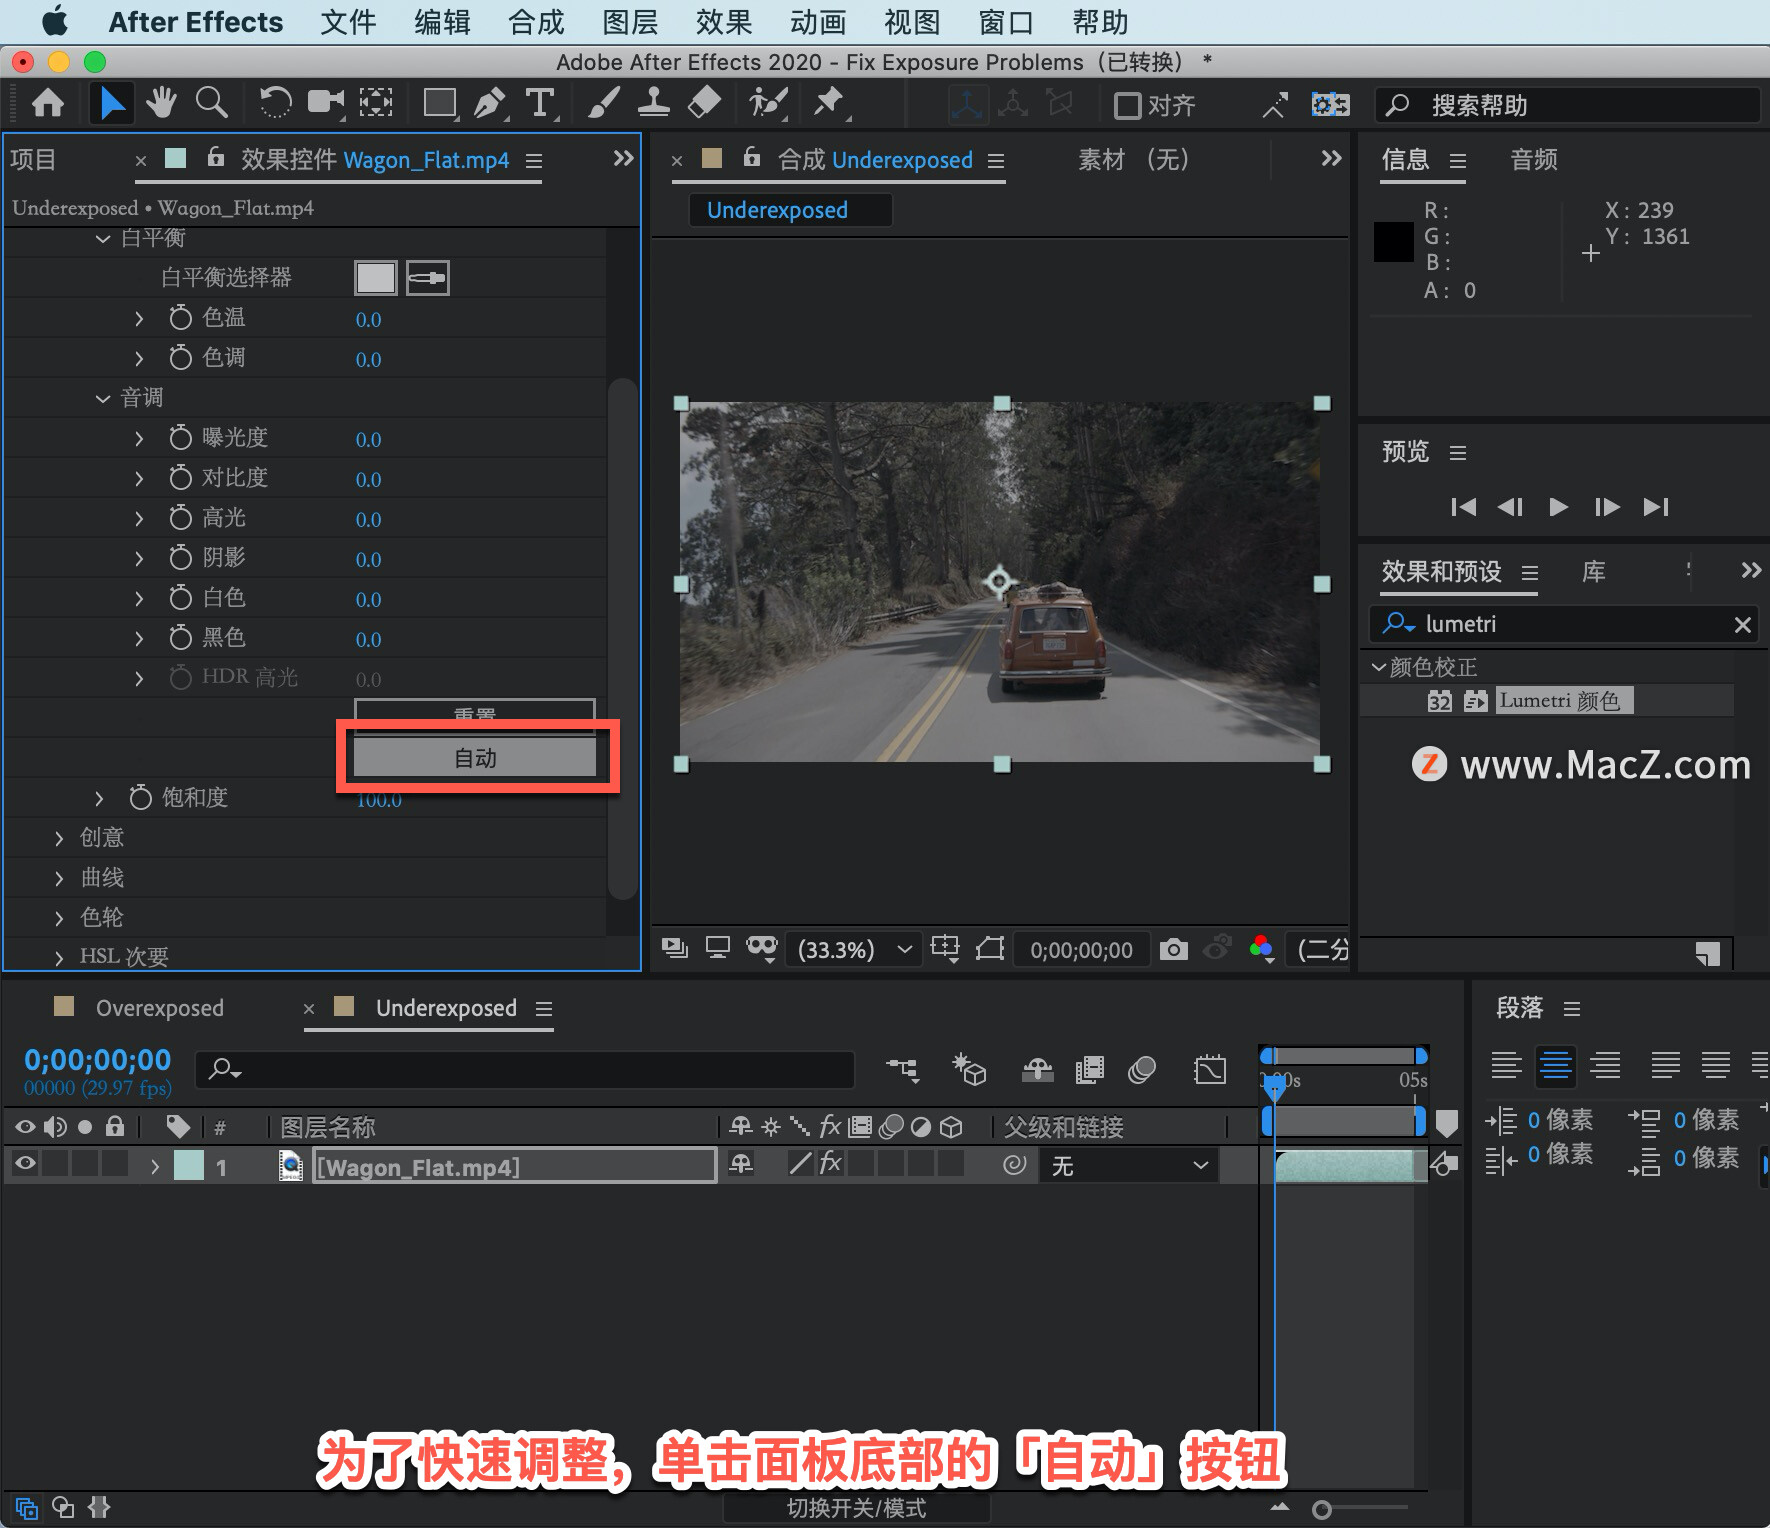1770x1528 pixels.
Task: Expand Wagon_Flat.mp4 layer properties
Action: (x=154, y=1166)
